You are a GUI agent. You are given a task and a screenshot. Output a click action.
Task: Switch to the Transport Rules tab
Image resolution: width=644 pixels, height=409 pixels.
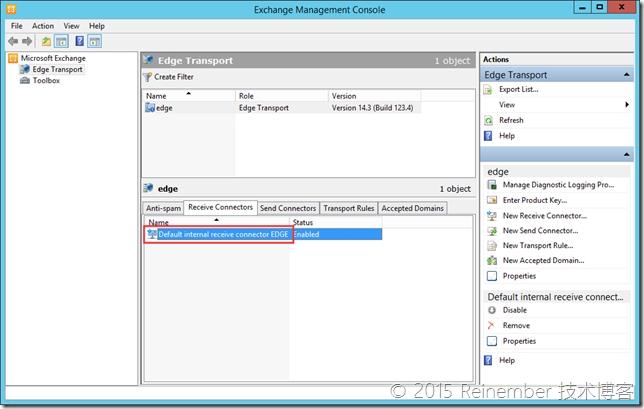(349, 208)
